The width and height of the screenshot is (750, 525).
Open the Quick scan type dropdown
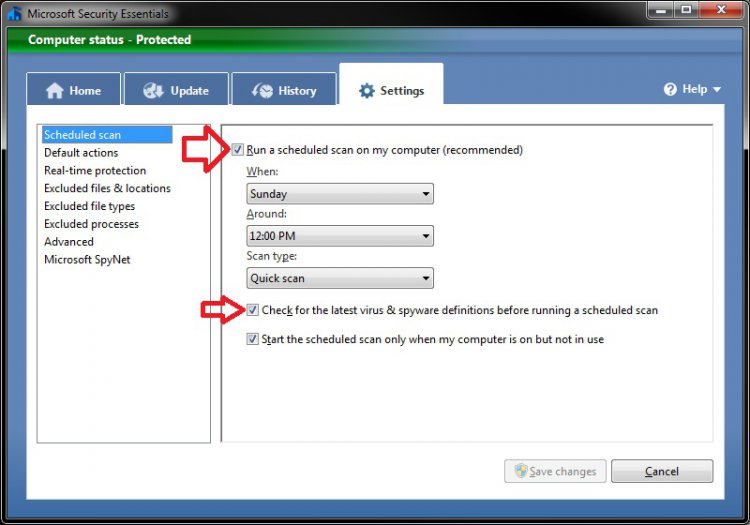click(340, 278)
